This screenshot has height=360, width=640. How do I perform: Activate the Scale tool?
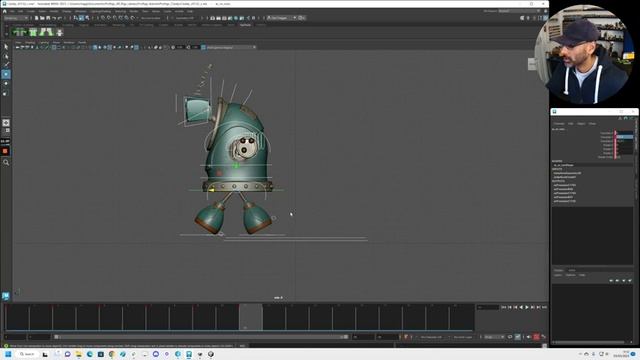(6, 93)
